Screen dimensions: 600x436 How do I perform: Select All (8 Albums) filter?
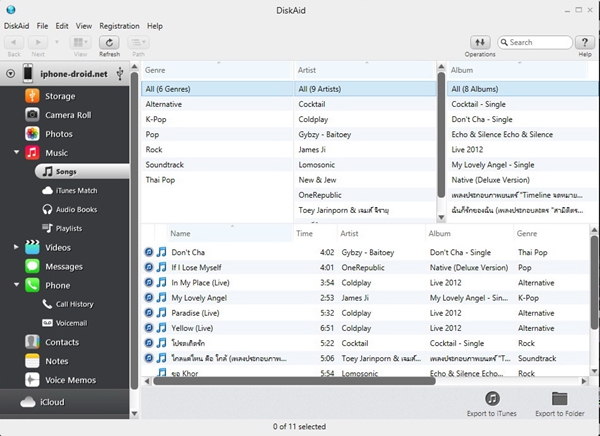point(523,89)
